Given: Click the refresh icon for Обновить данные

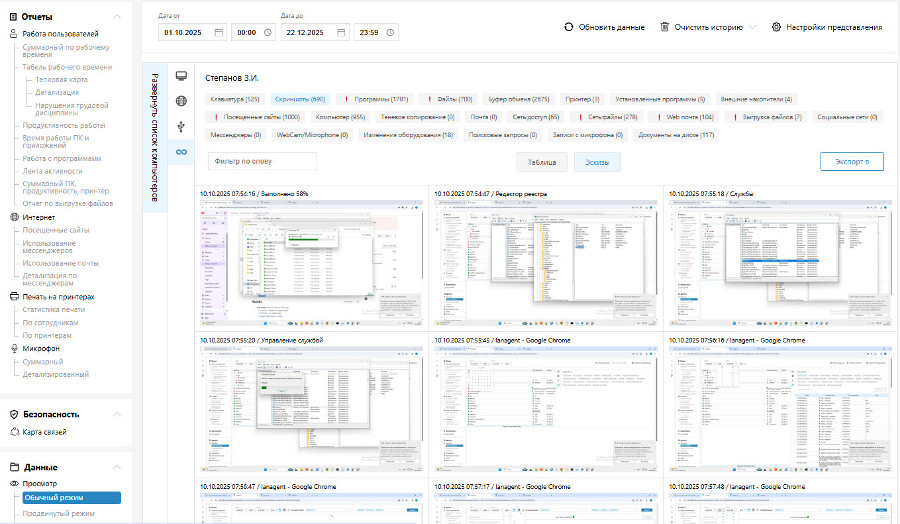Looking at the screenshot, I should click(569, 27).
